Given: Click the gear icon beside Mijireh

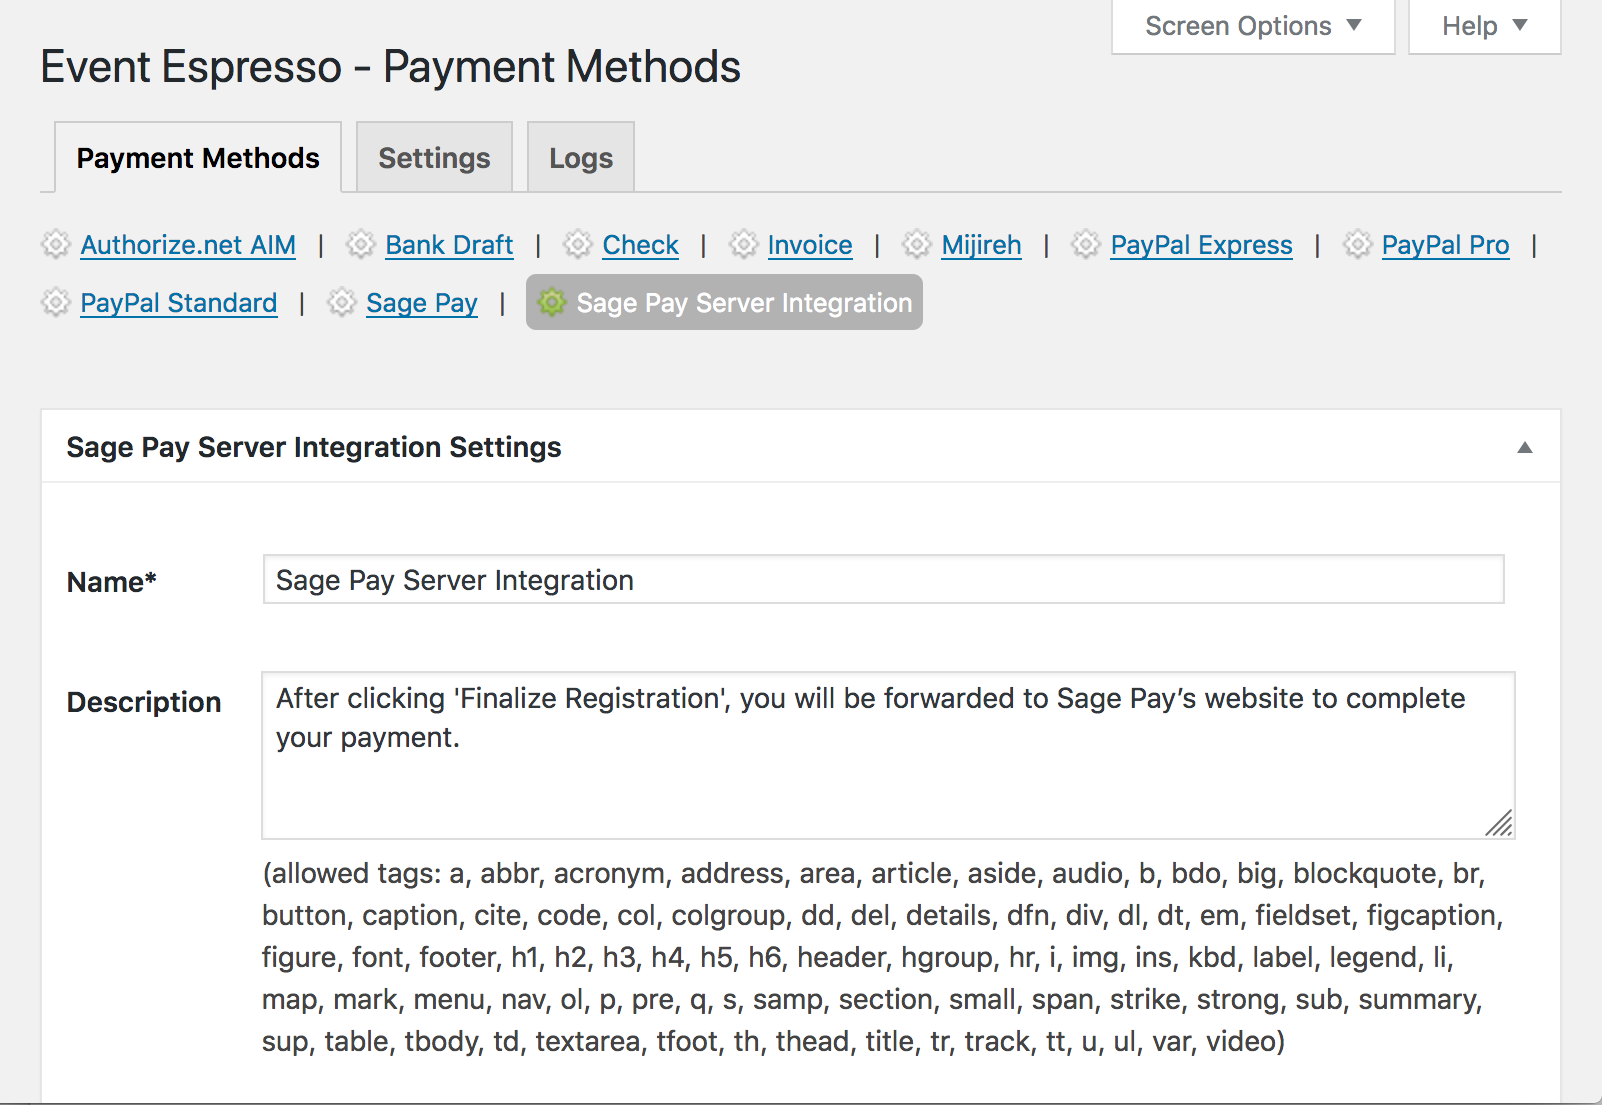Looking at the screenshot, I should (917, 244).
